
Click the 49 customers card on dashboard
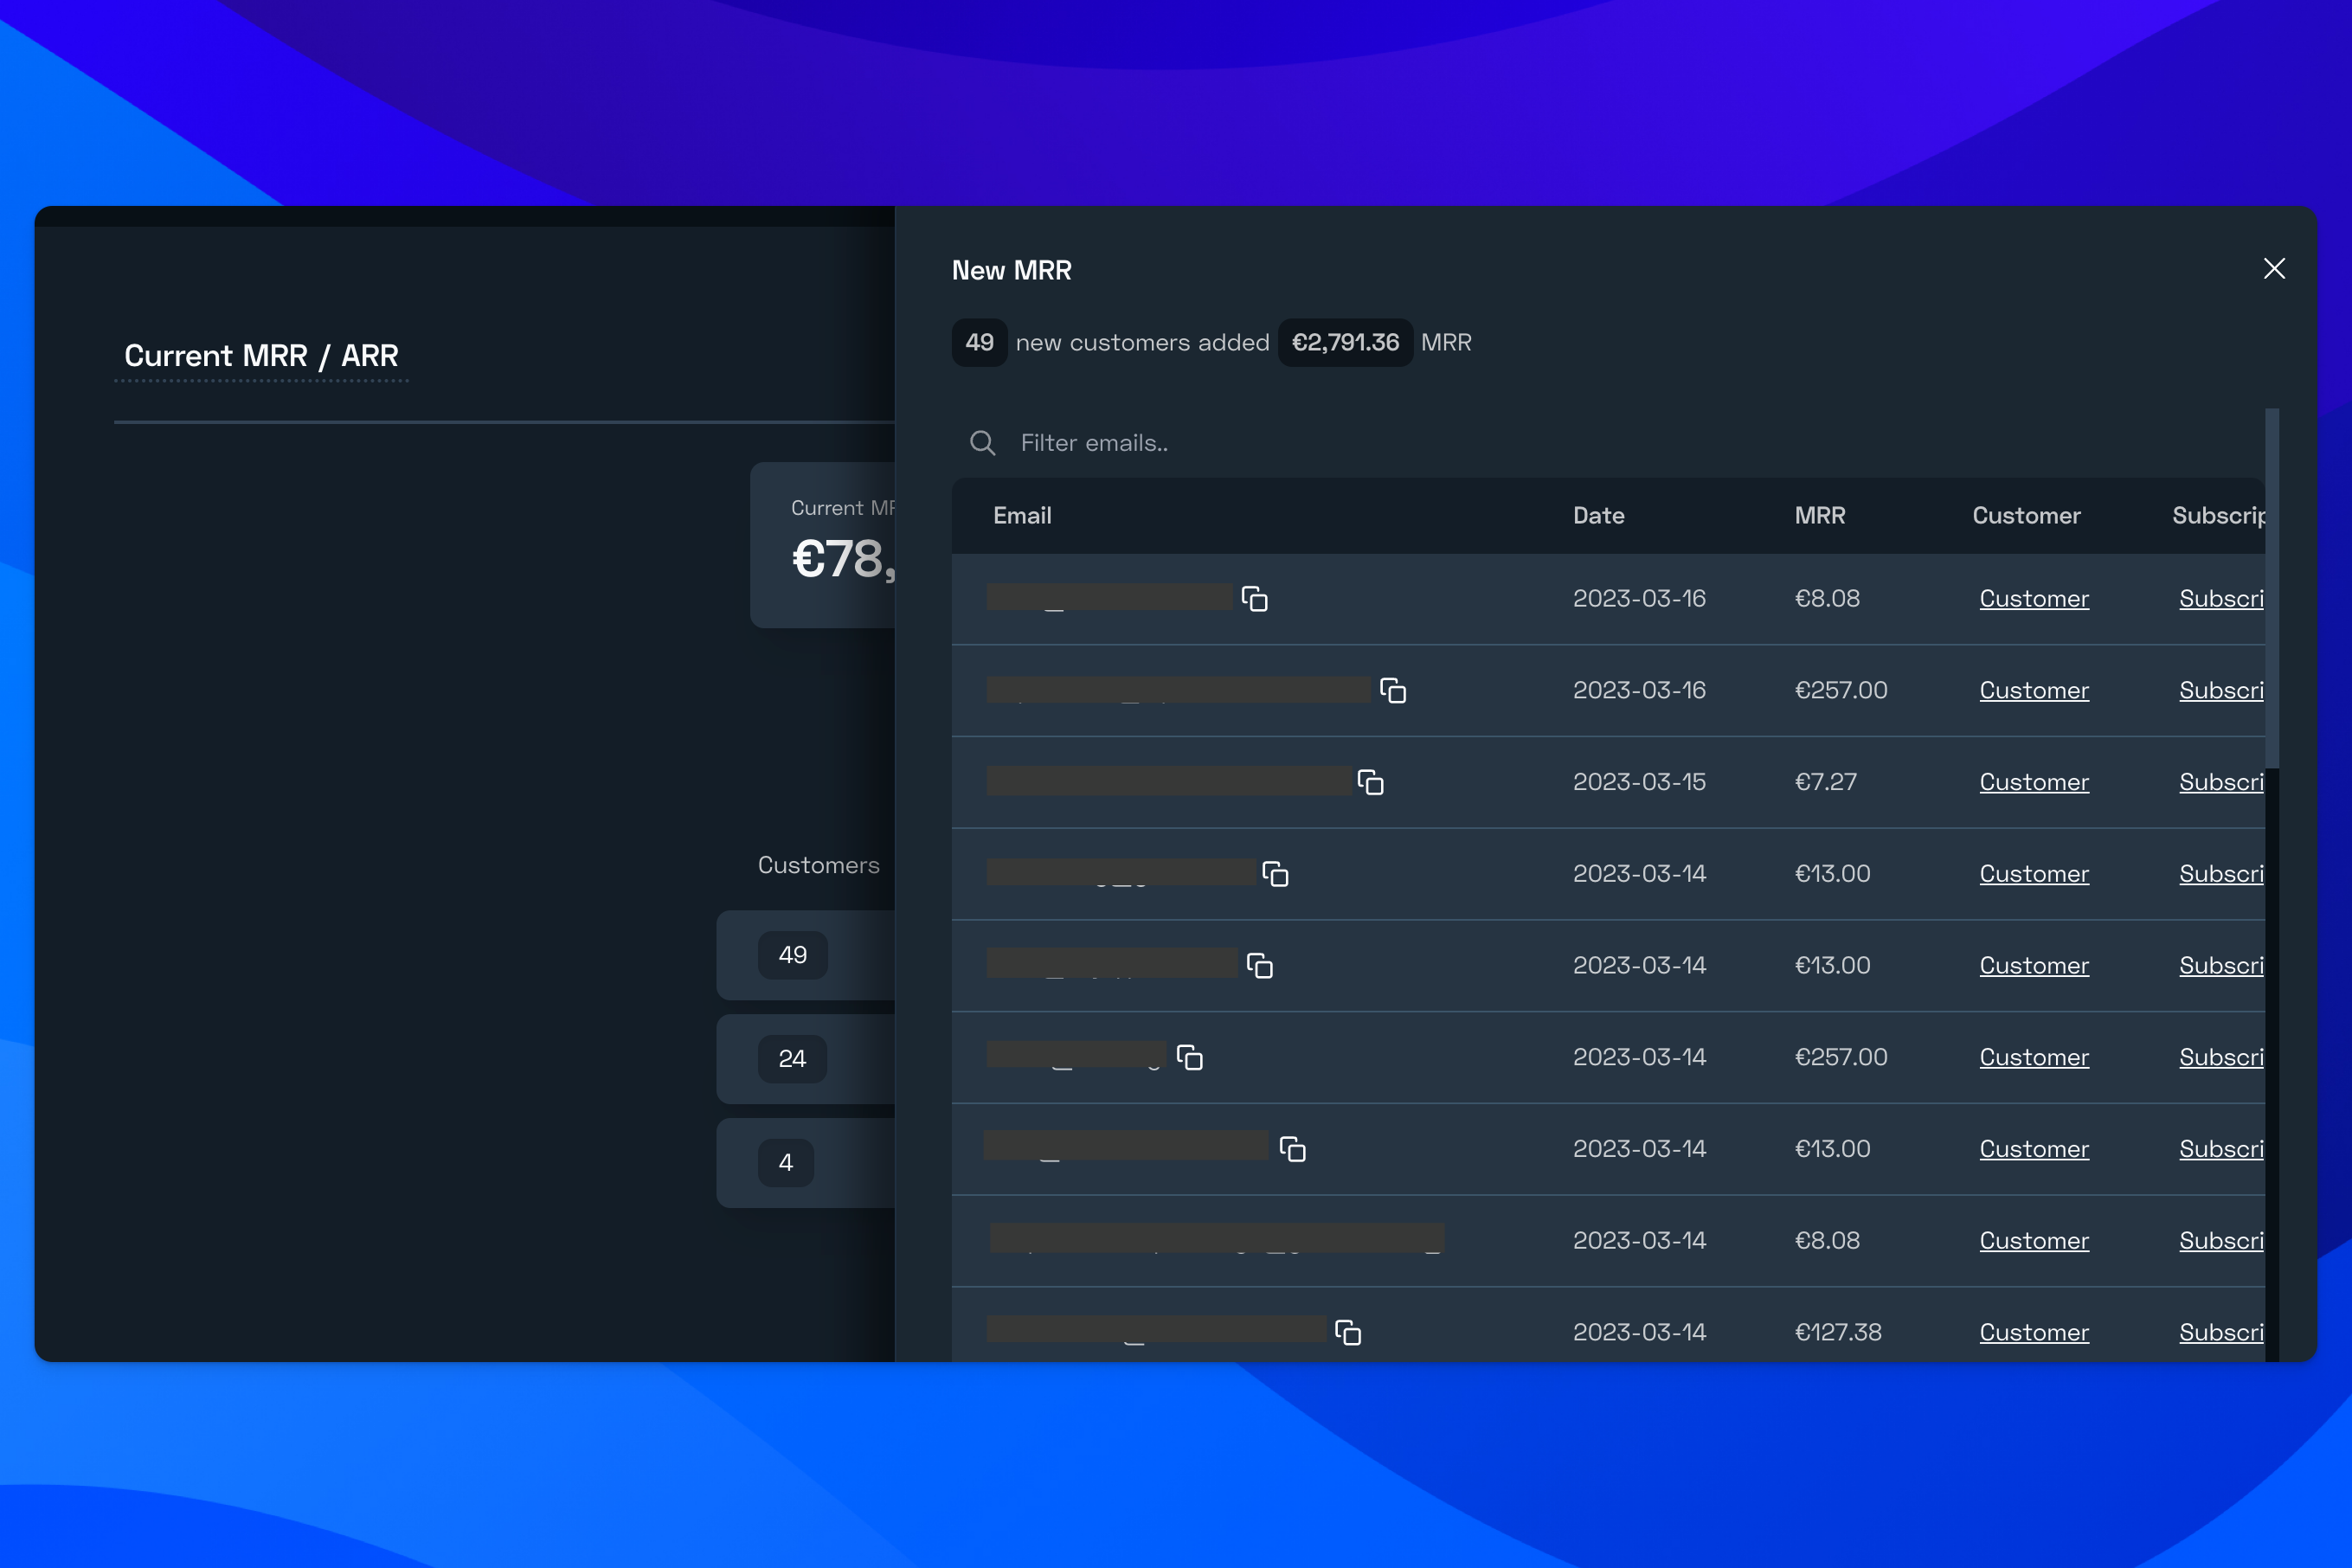click(x=806, y=955)
